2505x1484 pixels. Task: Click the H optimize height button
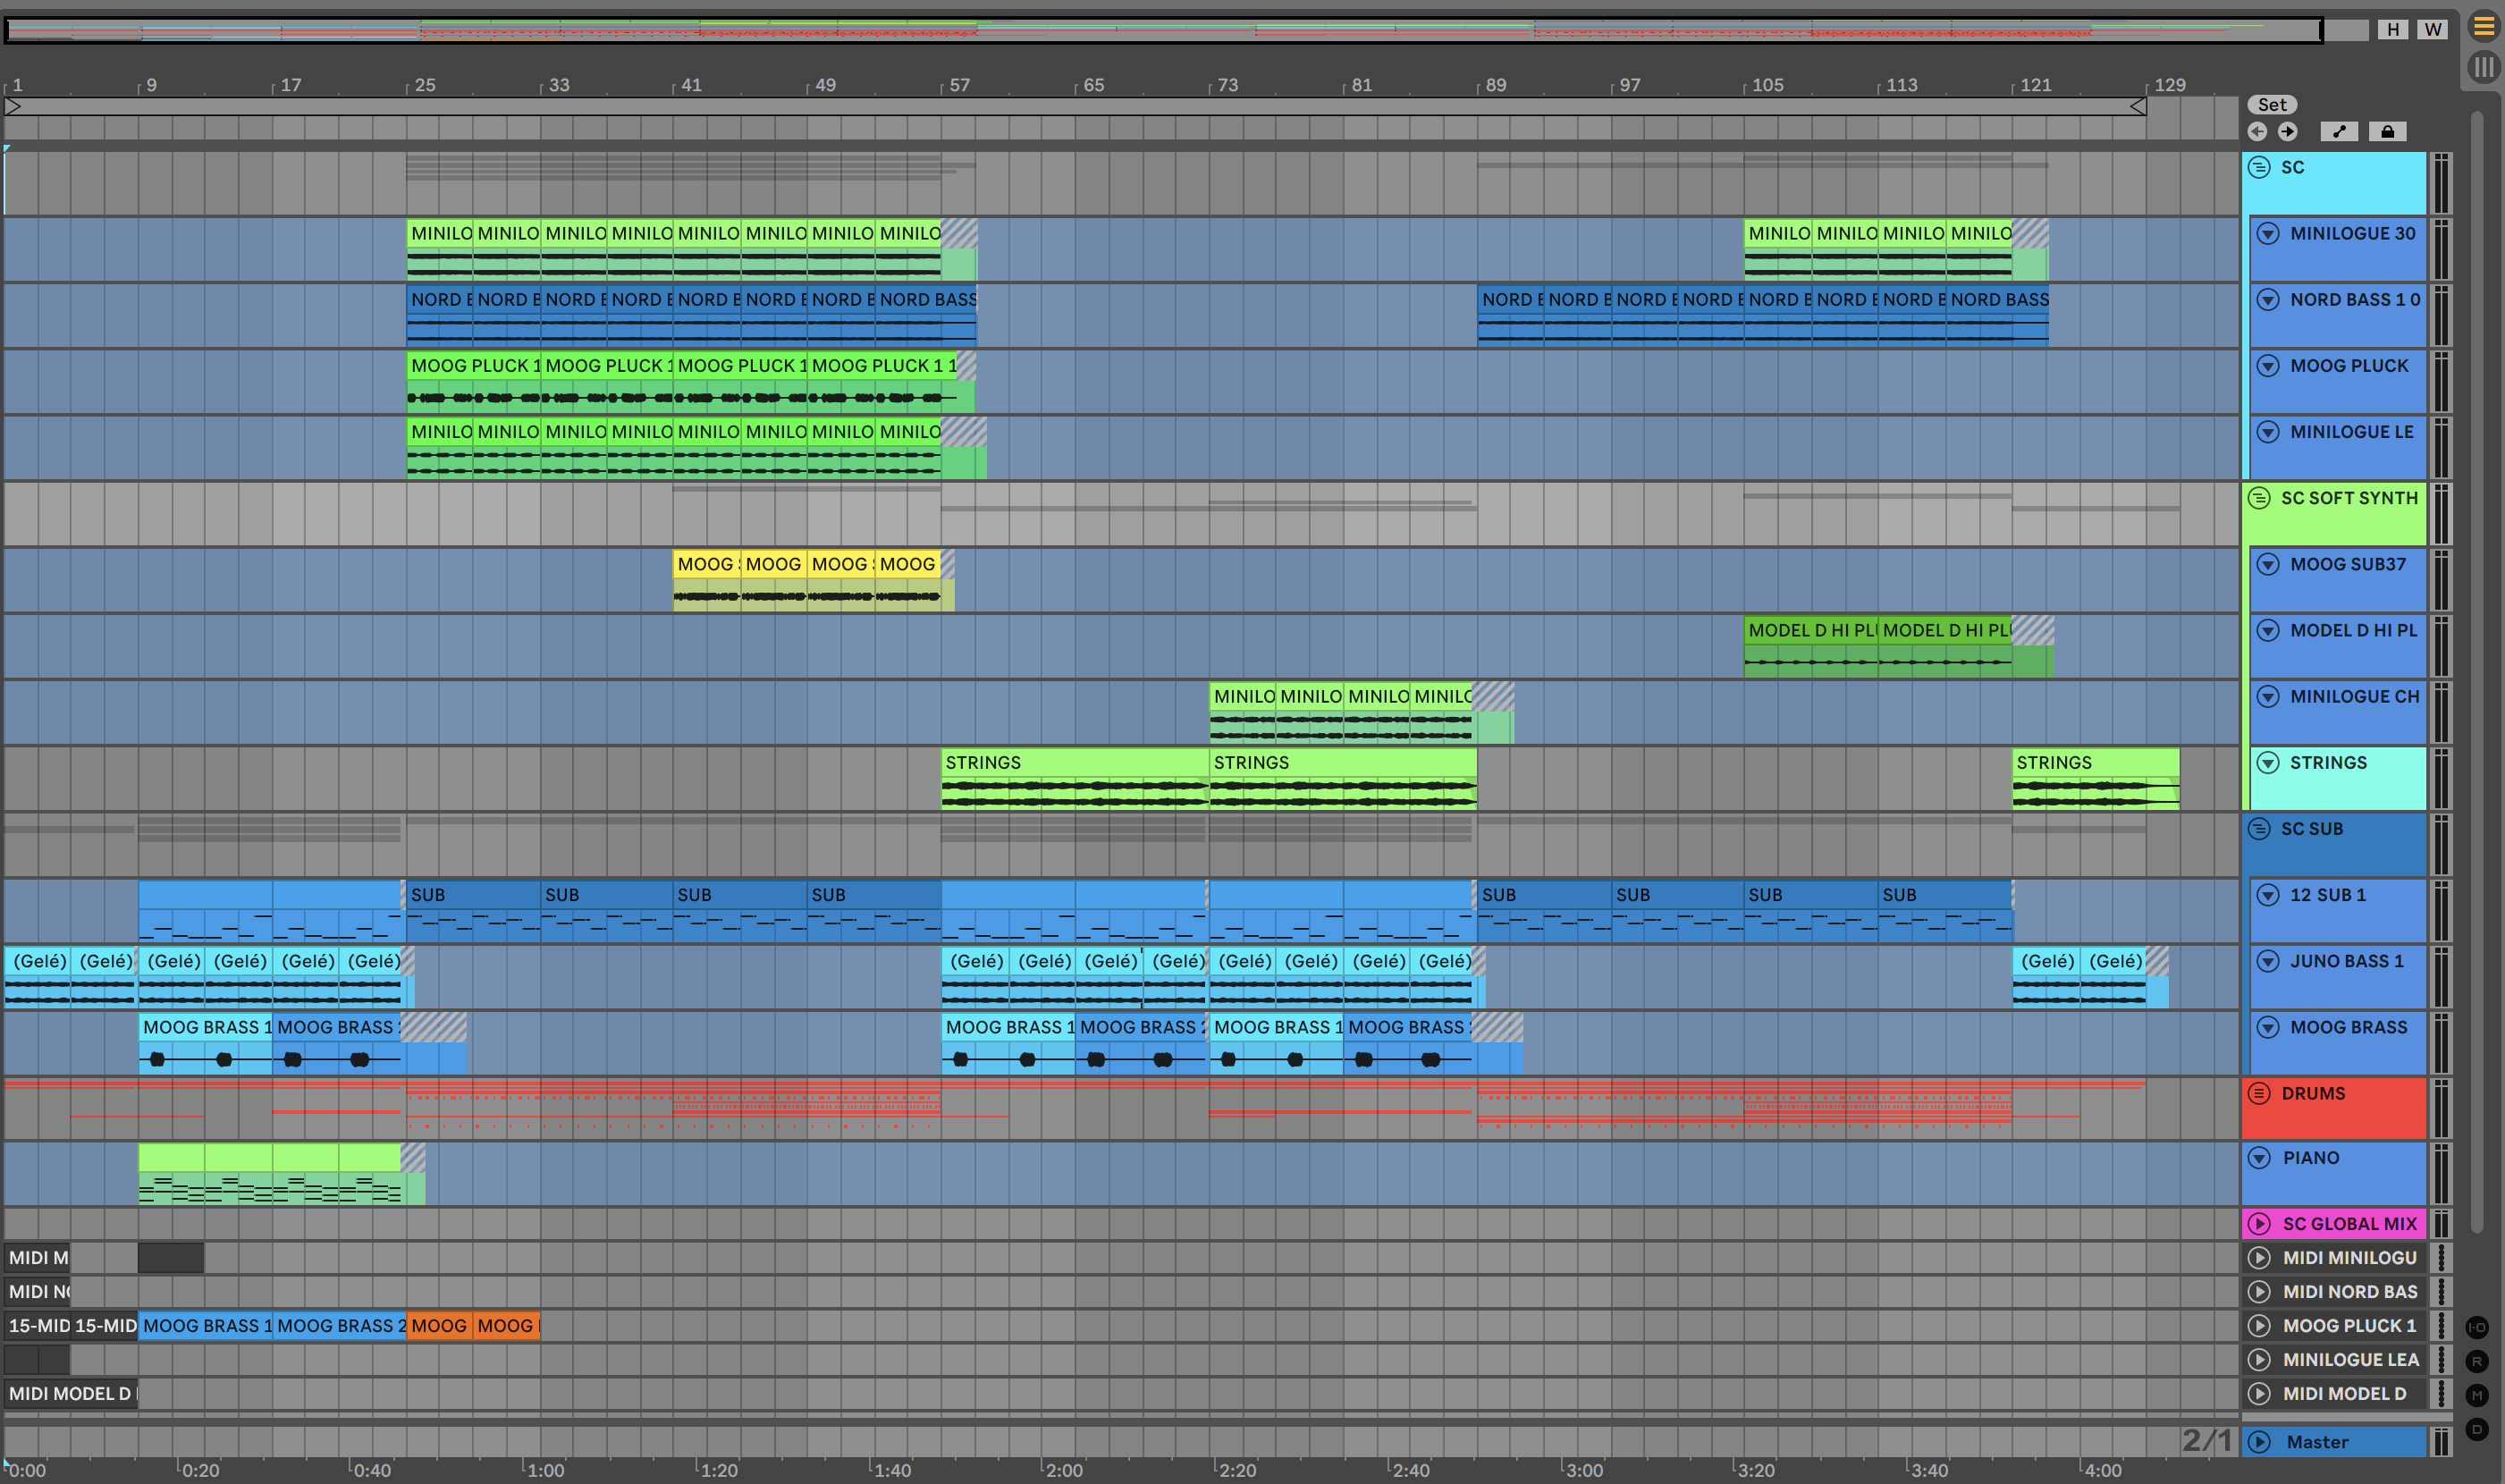[x=2392, y=29]
